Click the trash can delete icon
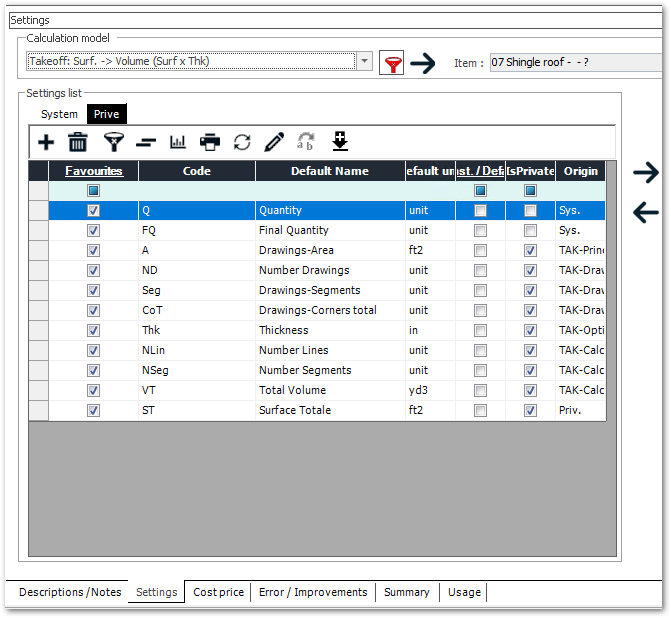 point(77,142)
